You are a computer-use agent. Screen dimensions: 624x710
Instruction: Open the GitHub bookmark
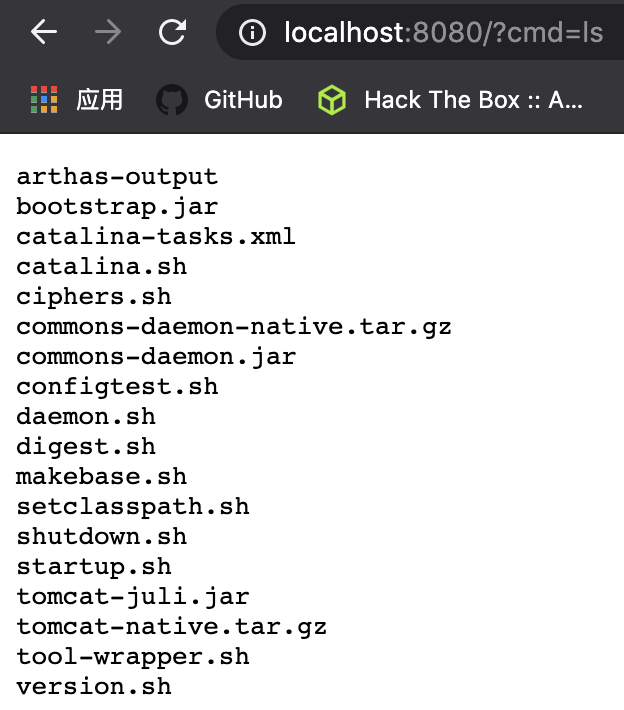[x=220, y=100]
